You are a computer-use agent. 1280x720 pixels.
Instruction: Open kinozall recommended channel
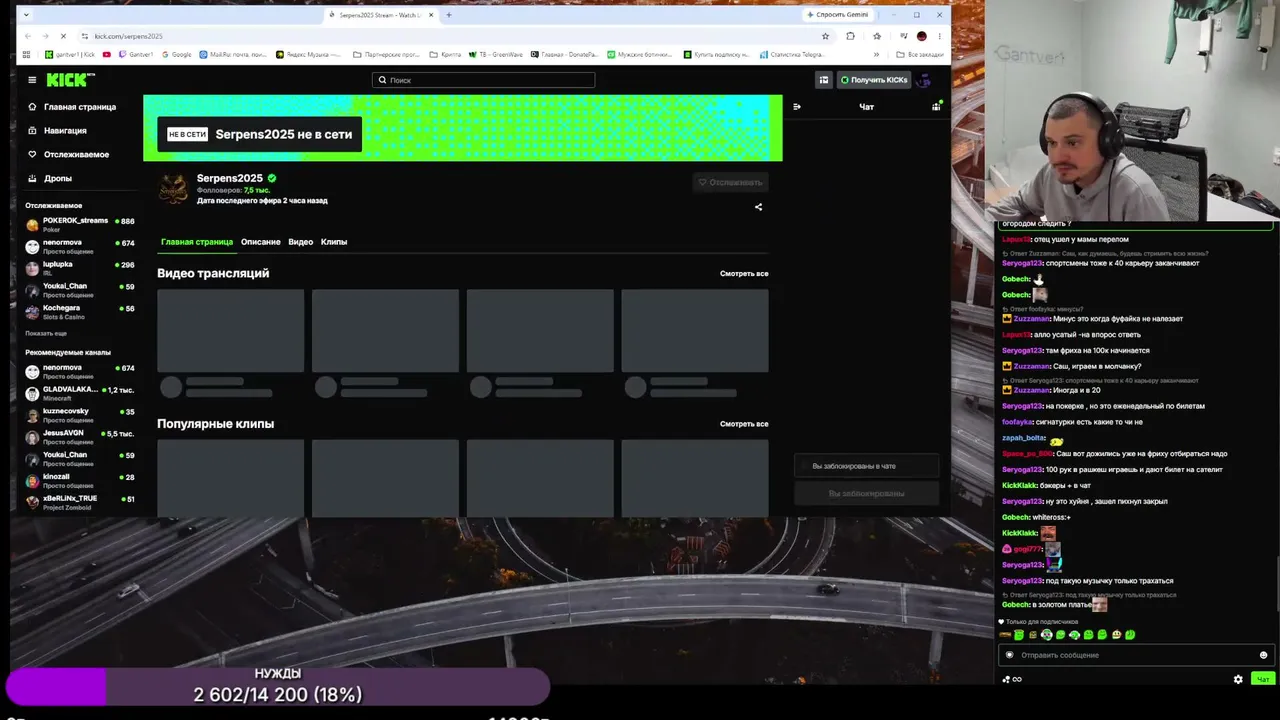coord(80,481)
